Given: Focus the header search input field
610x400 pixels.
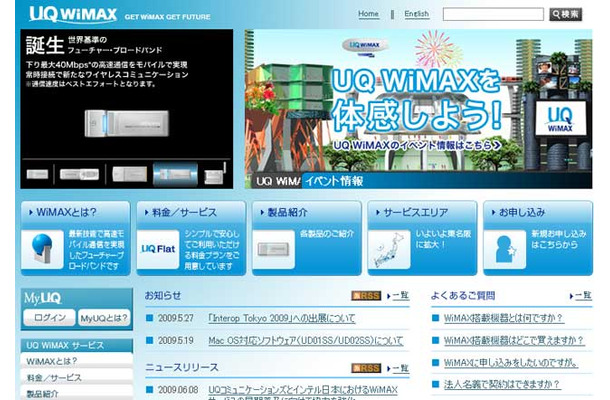Looking at the screenshot, I should pyautogui.click(x=493, y=14).
